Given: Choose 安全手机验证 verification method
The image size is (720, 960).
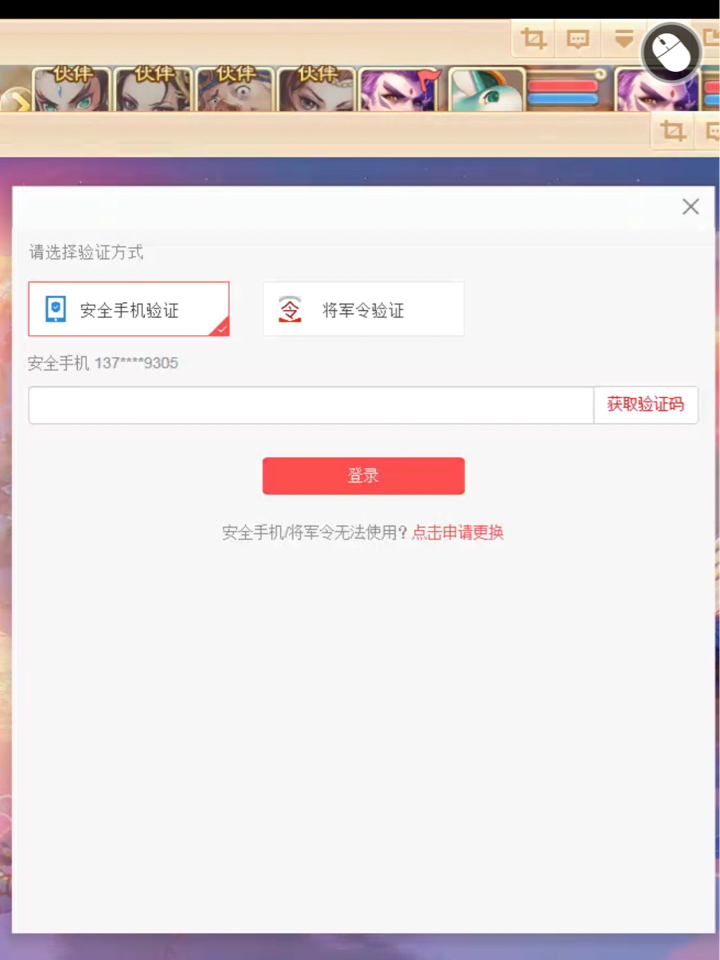Looking at the screenshot, I should click(129, 309).
